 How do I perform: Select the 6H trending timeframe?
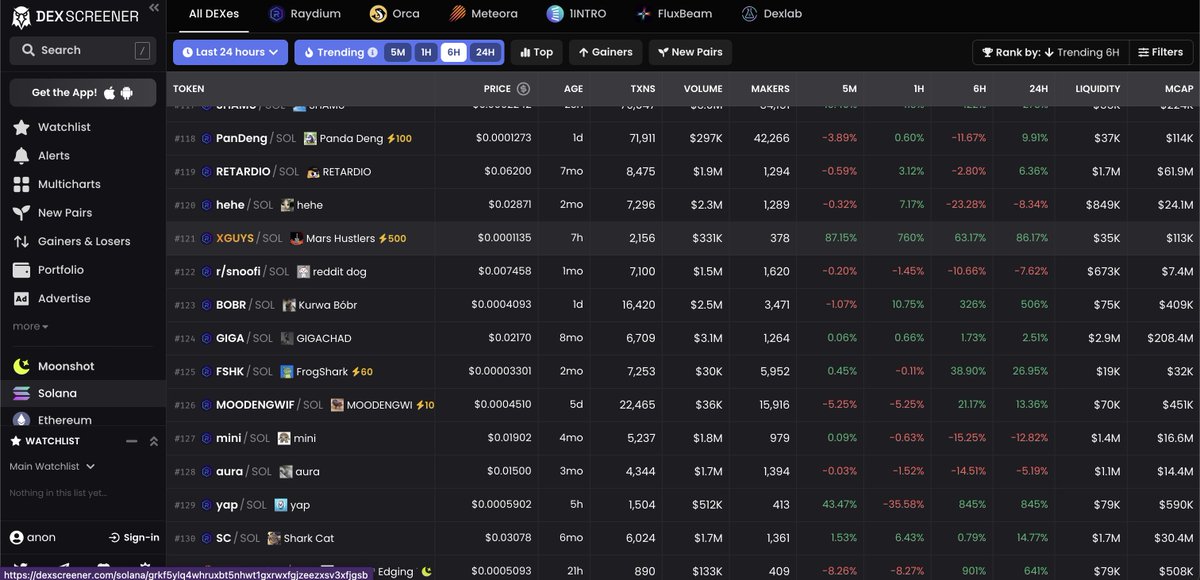[454, 52]
